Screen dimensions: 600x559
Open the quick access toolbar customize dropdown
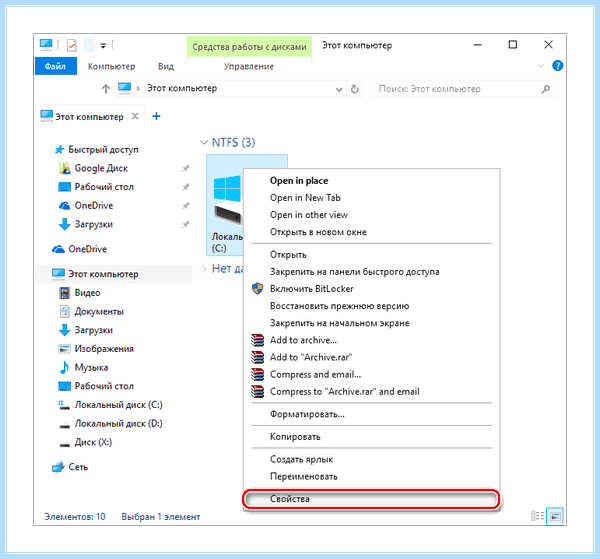[x=103, y=46]
